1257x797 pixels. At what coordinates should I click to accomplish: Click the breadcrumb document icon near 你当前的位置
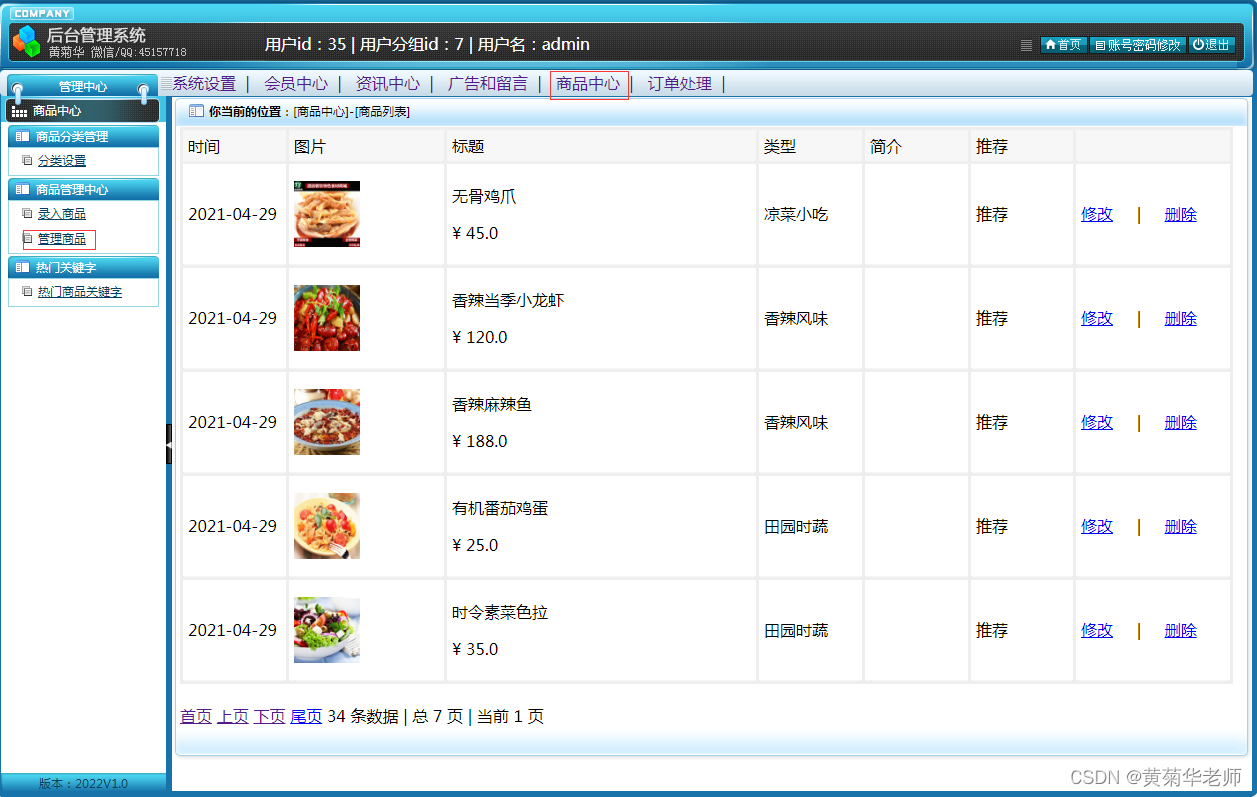(195, 111)
